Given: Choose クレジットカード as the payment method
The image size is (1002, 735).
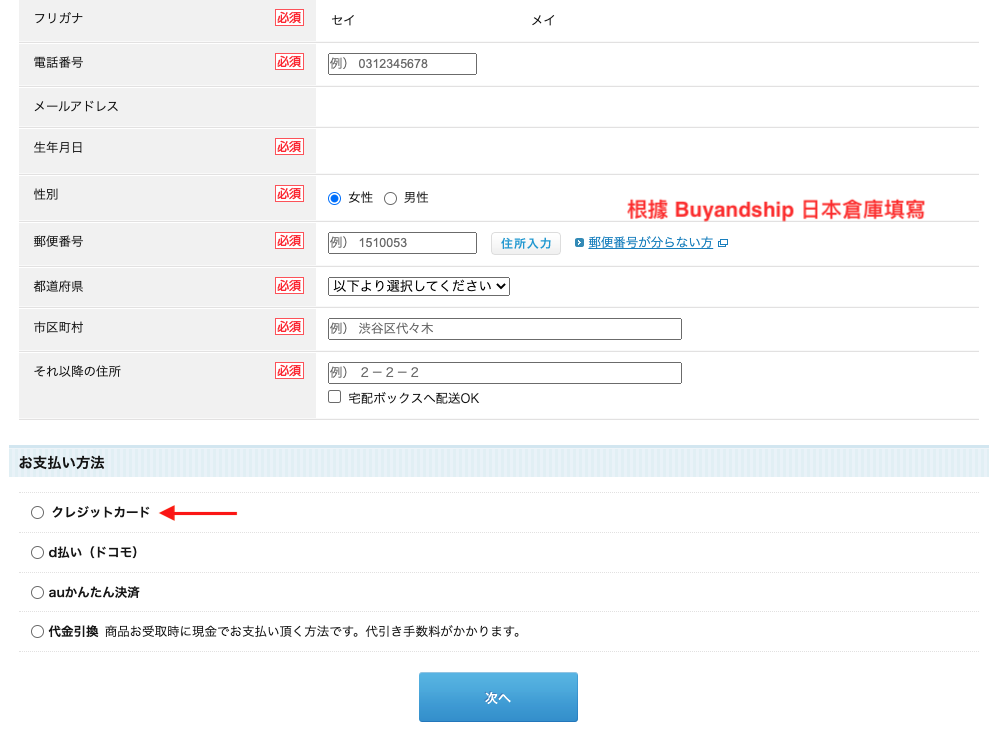Looking at the screenshot, I should (x=38, y=512).
